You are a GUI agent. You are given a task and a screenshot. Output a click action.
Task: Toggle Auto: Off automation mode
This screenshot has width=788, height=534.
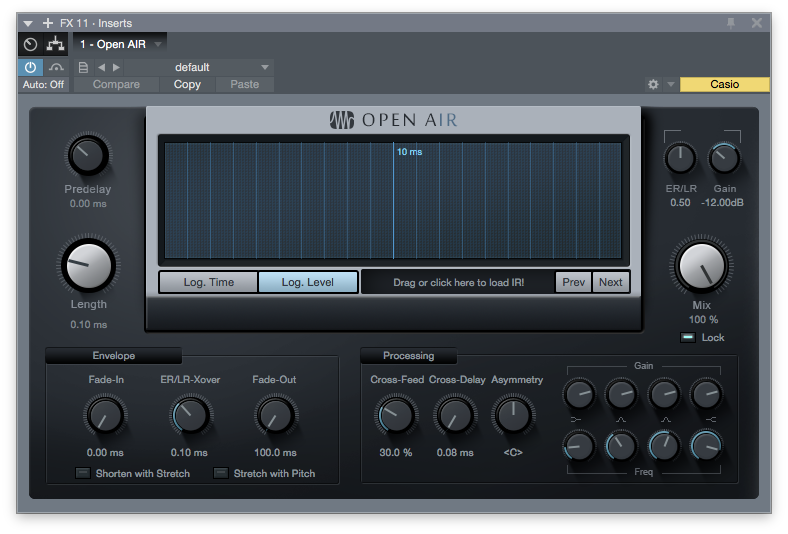(x=44, y=84)
